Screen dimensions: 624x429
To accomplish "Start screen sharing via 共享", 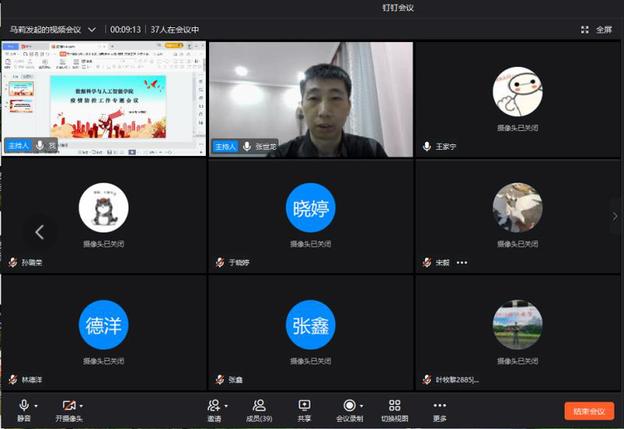I will point(304,409).
